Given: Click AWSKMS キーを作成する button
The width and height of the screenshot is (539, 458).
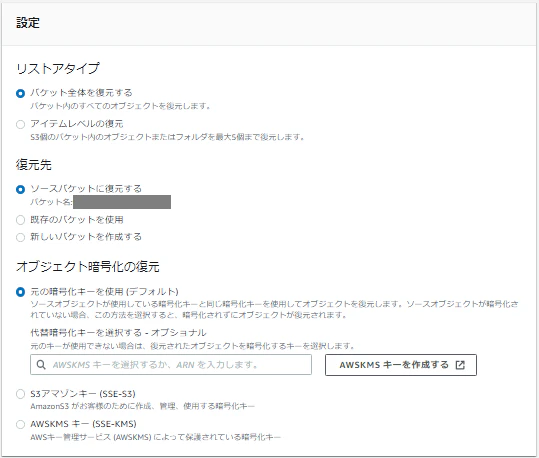Looking at the screenshot, I should click(401, 365).
